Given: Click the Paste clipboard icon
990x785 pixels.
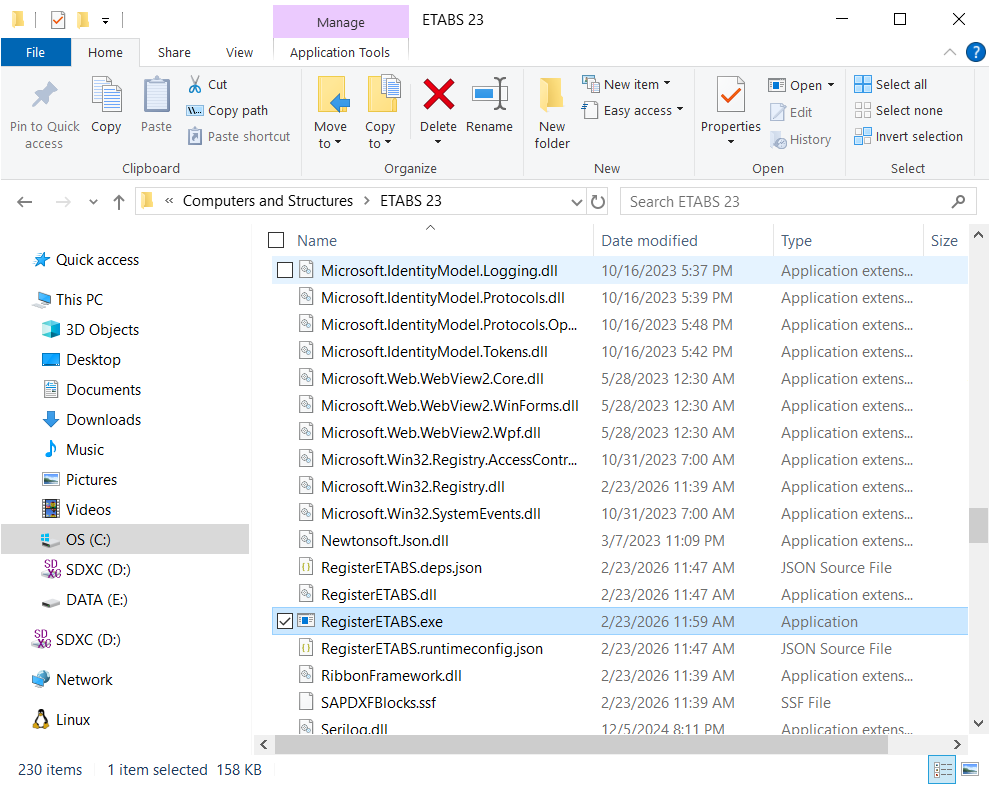Looking at the screenshot, I should pyautogui.click(x=156, y=95).
